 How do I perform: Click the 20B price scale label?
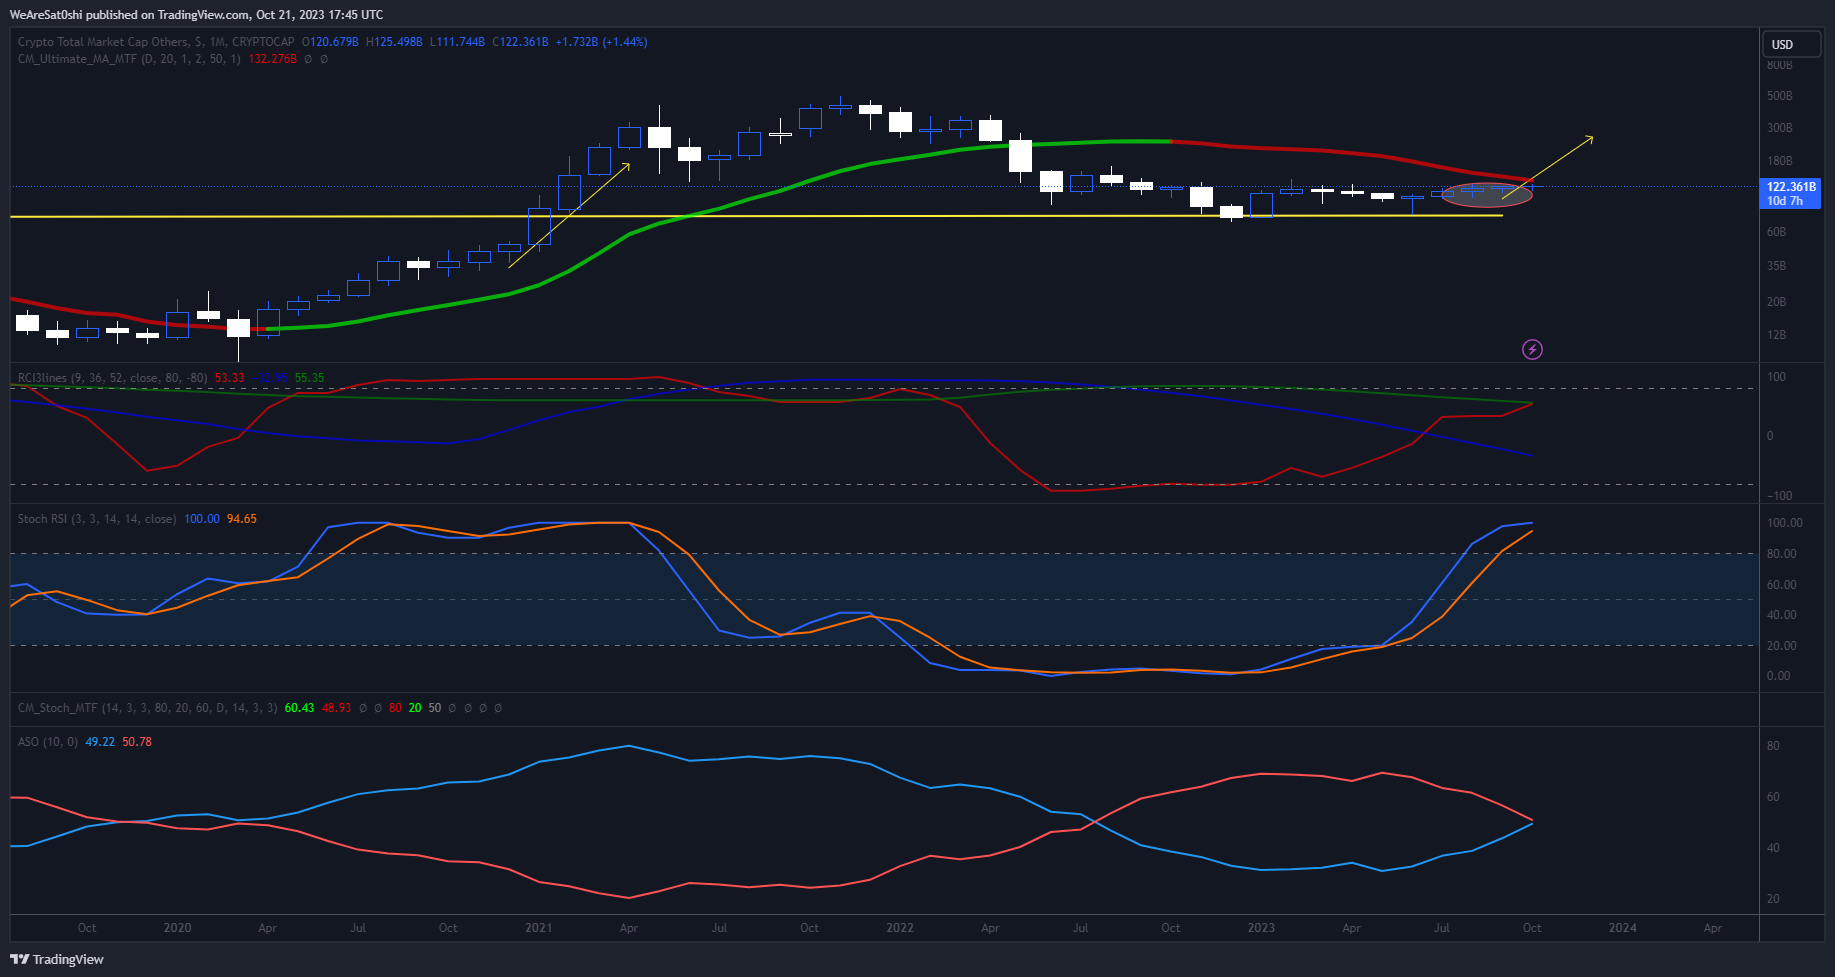coord(1777,302)
